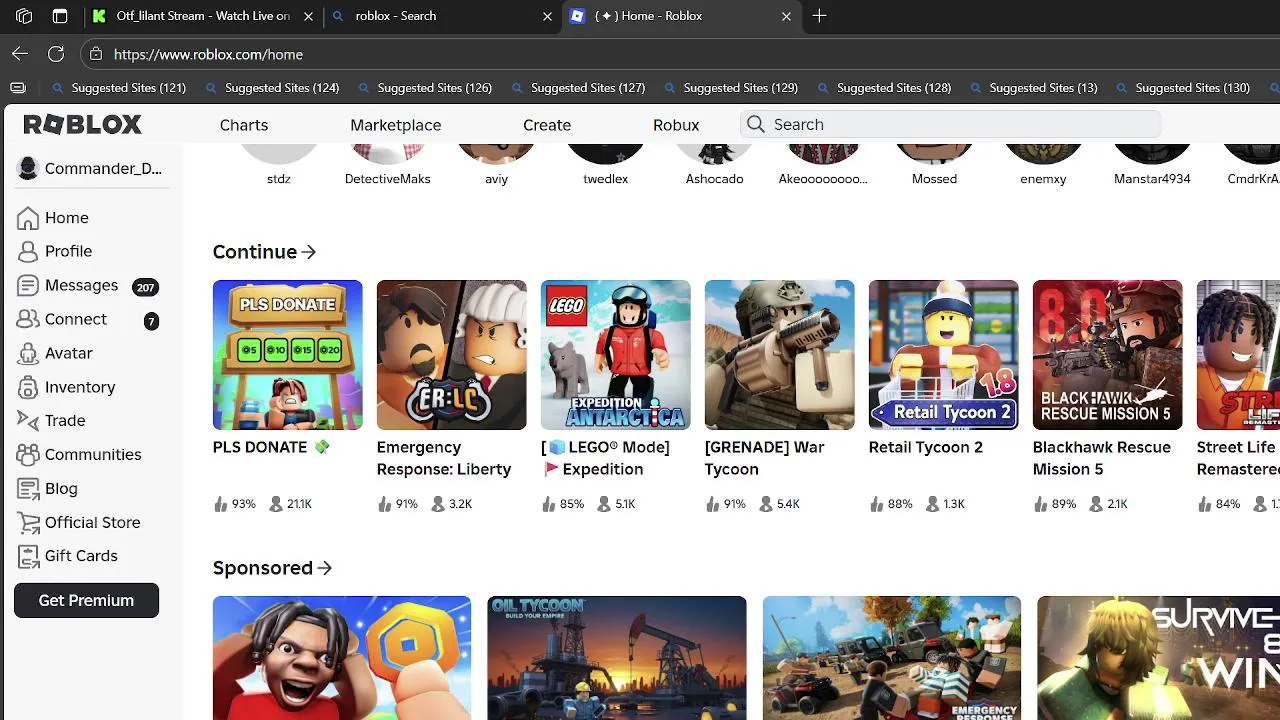Click the browser back arrow

(20, 54)
